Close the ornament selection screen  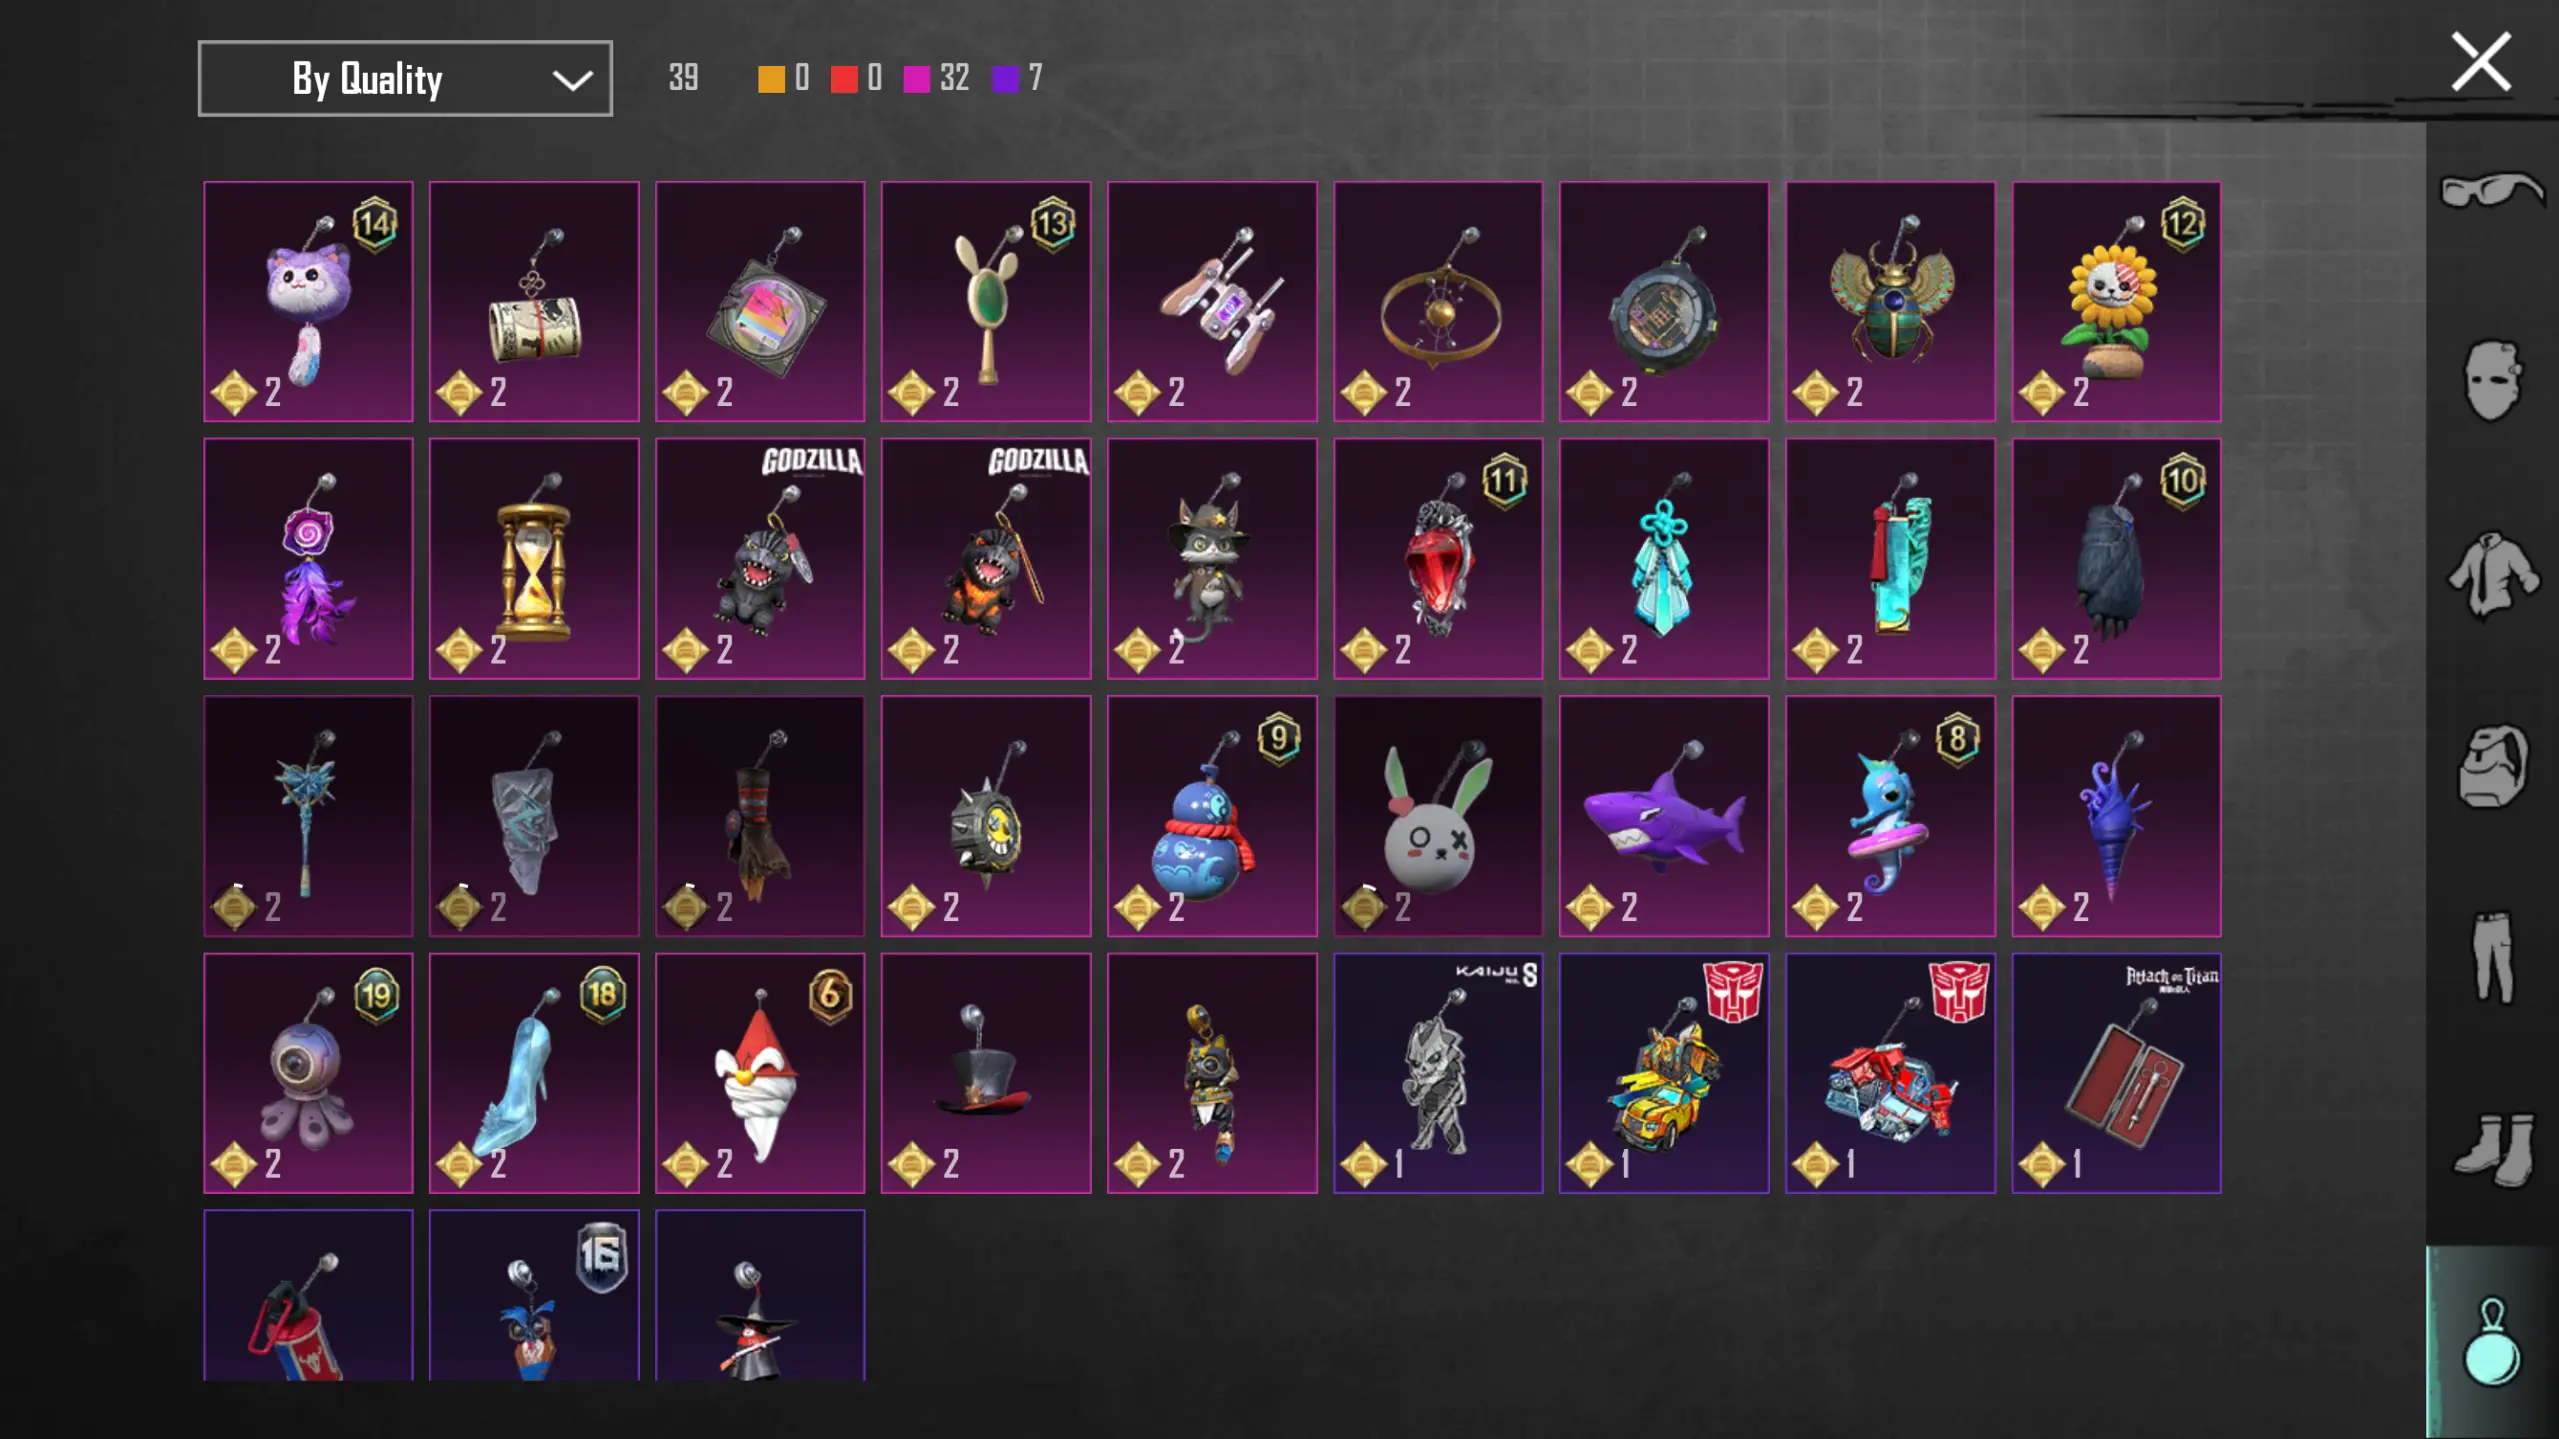[x=2481, y=62]
